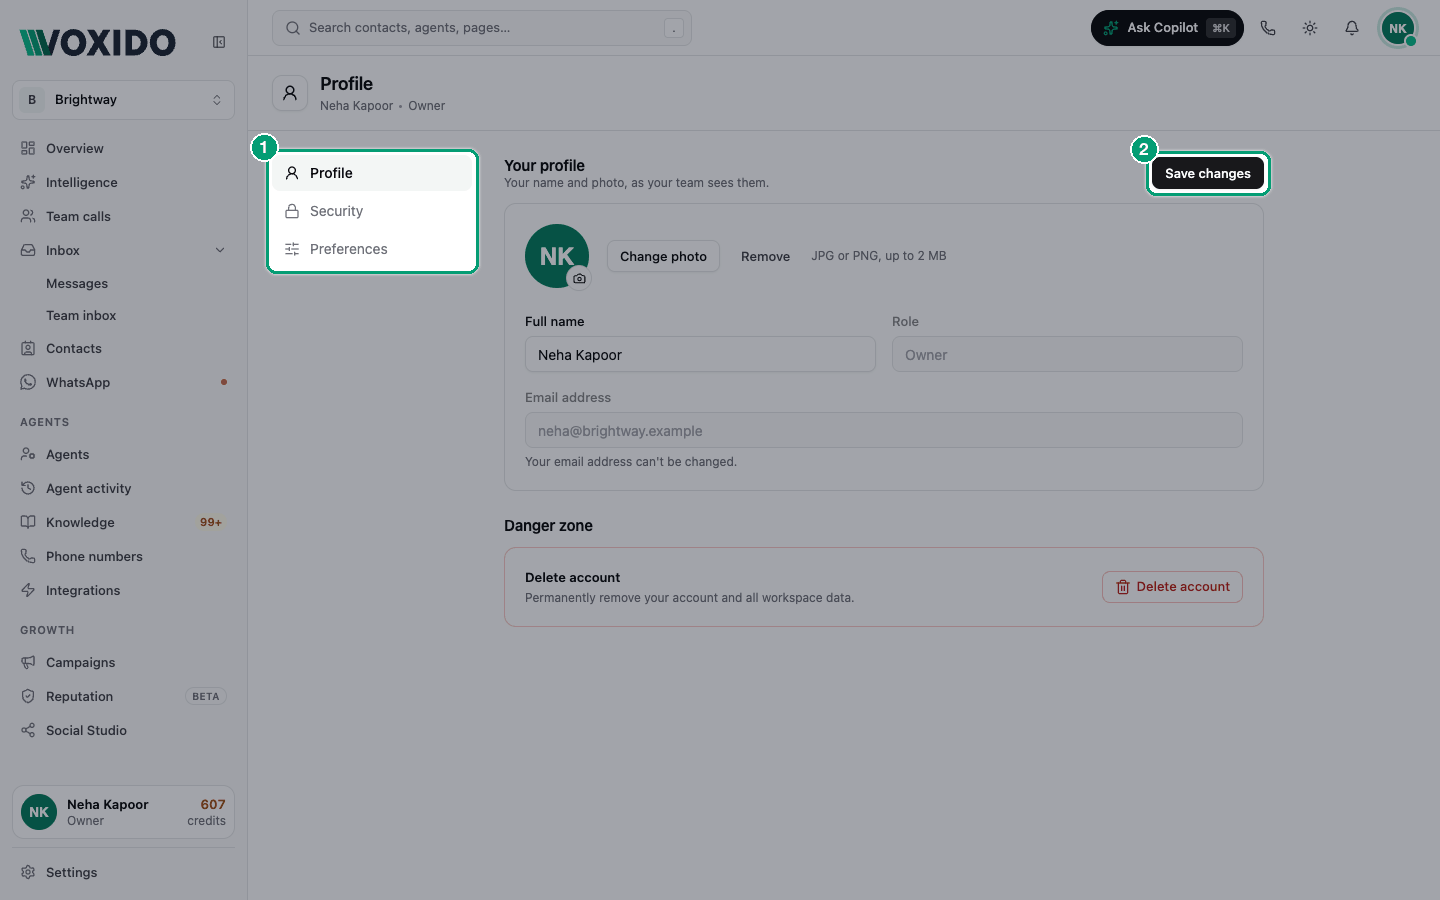Select the Profile settings tab
This screenshot has width=1440, height=900.
(372, 173)
